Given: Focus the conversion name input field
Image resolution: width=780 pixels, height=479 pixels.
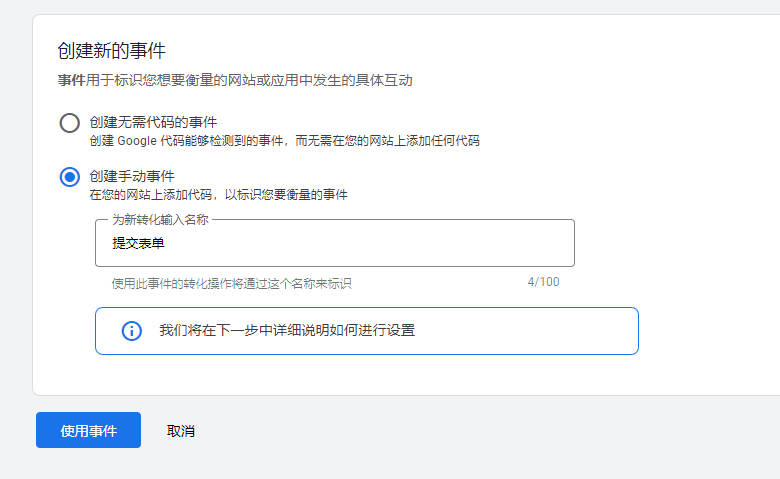Looking at the screenshot, I should click(x=334, y=243).
